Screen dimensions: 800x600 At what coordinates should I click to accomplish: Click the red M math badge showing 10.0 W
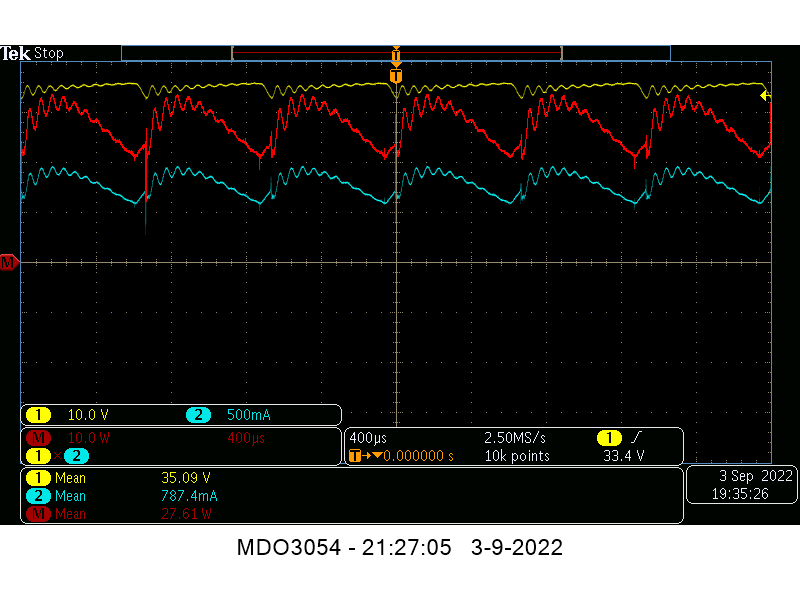tap(38, 438)
